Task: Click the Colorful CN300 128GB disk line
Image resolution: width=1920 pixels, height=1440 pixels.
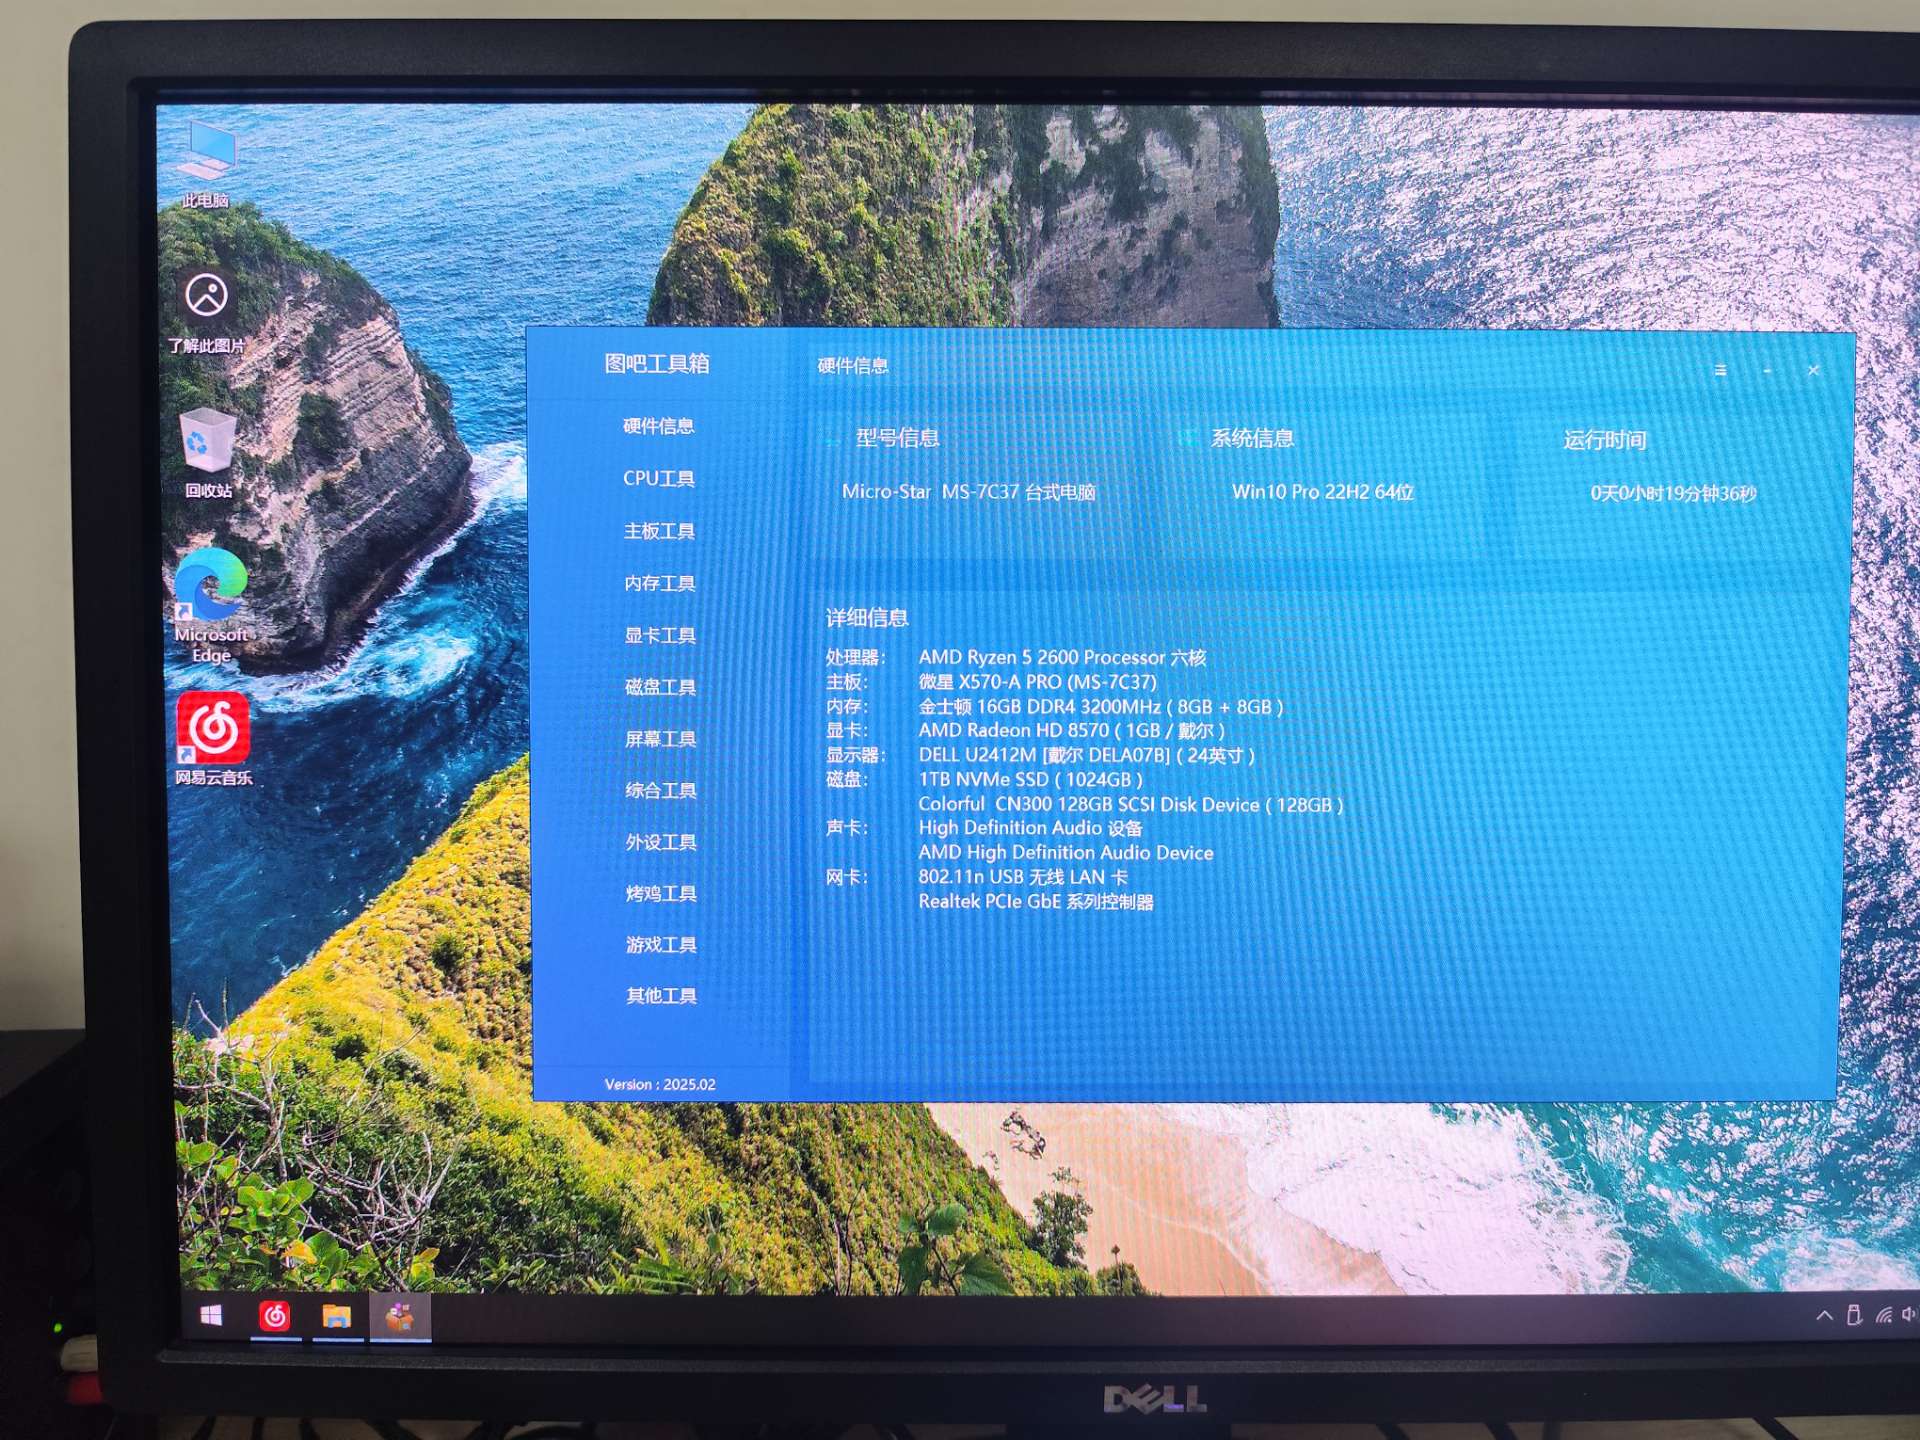Action: point(1131,804)
